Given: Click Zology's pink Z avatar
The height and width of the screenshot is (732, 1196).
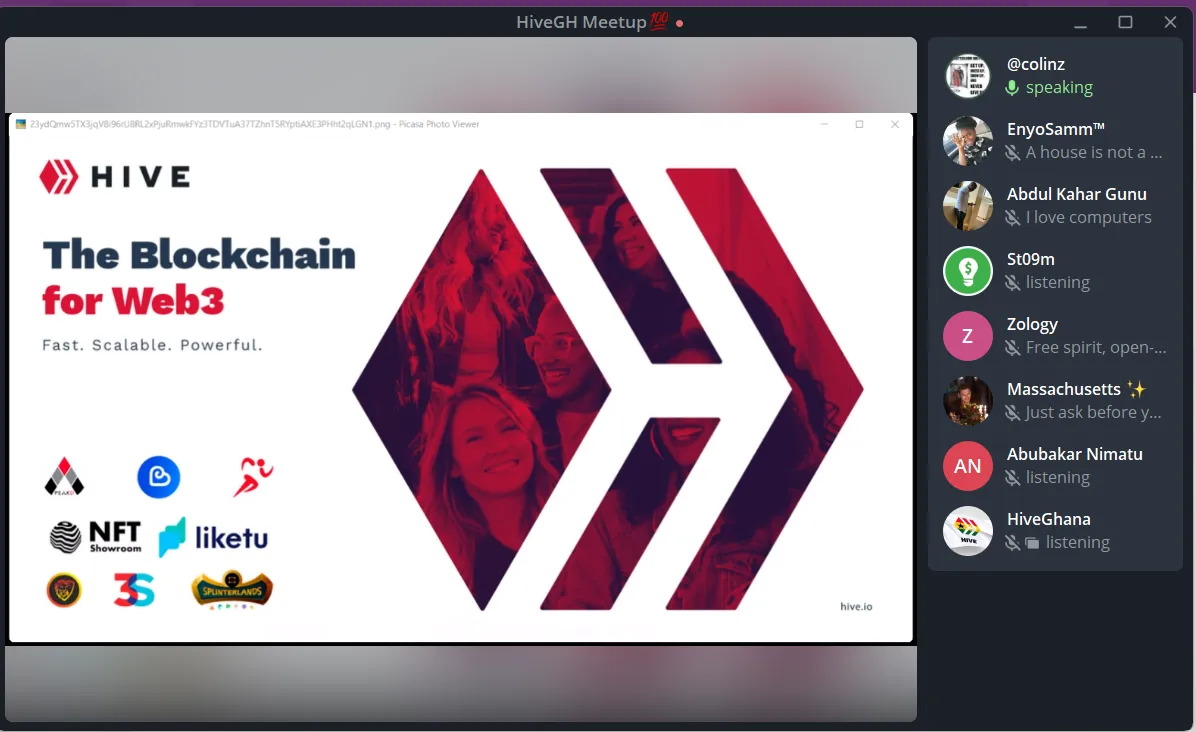Looking at the screenshot, I should 968,336.
